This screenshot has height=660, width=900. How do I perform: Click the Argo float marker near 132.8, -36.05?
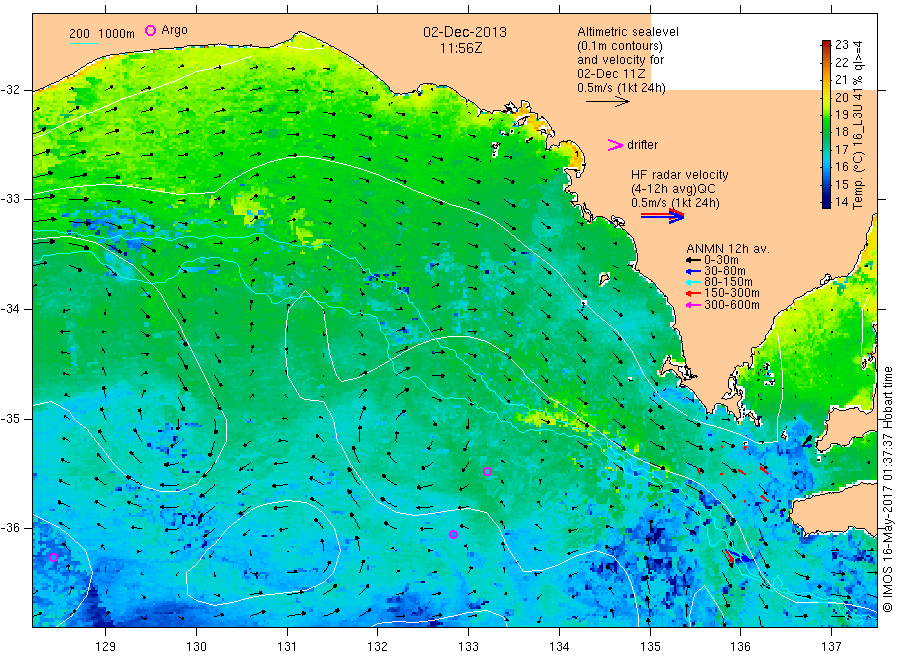(x=453, y=534)
